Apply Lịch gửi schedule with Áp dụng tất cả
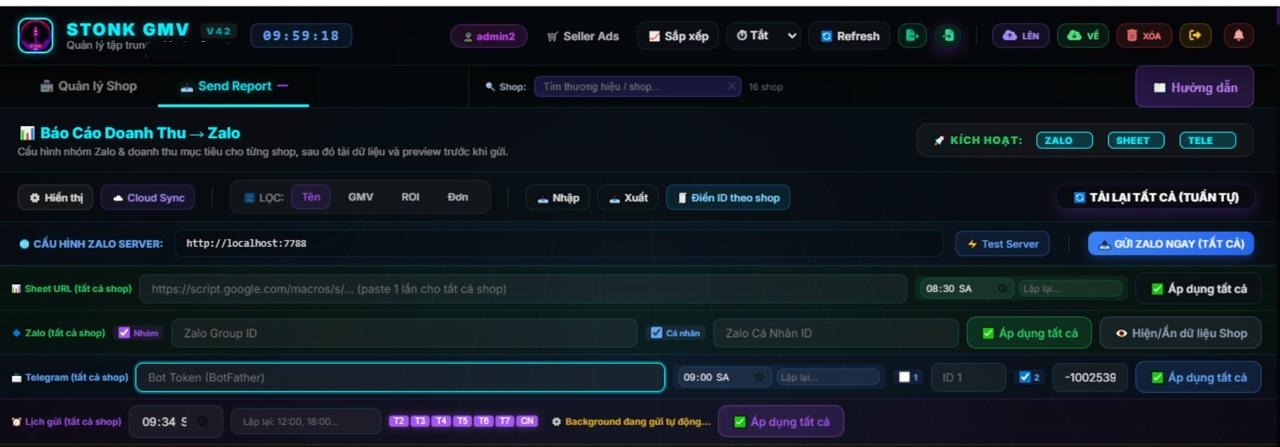 point(781,422)
